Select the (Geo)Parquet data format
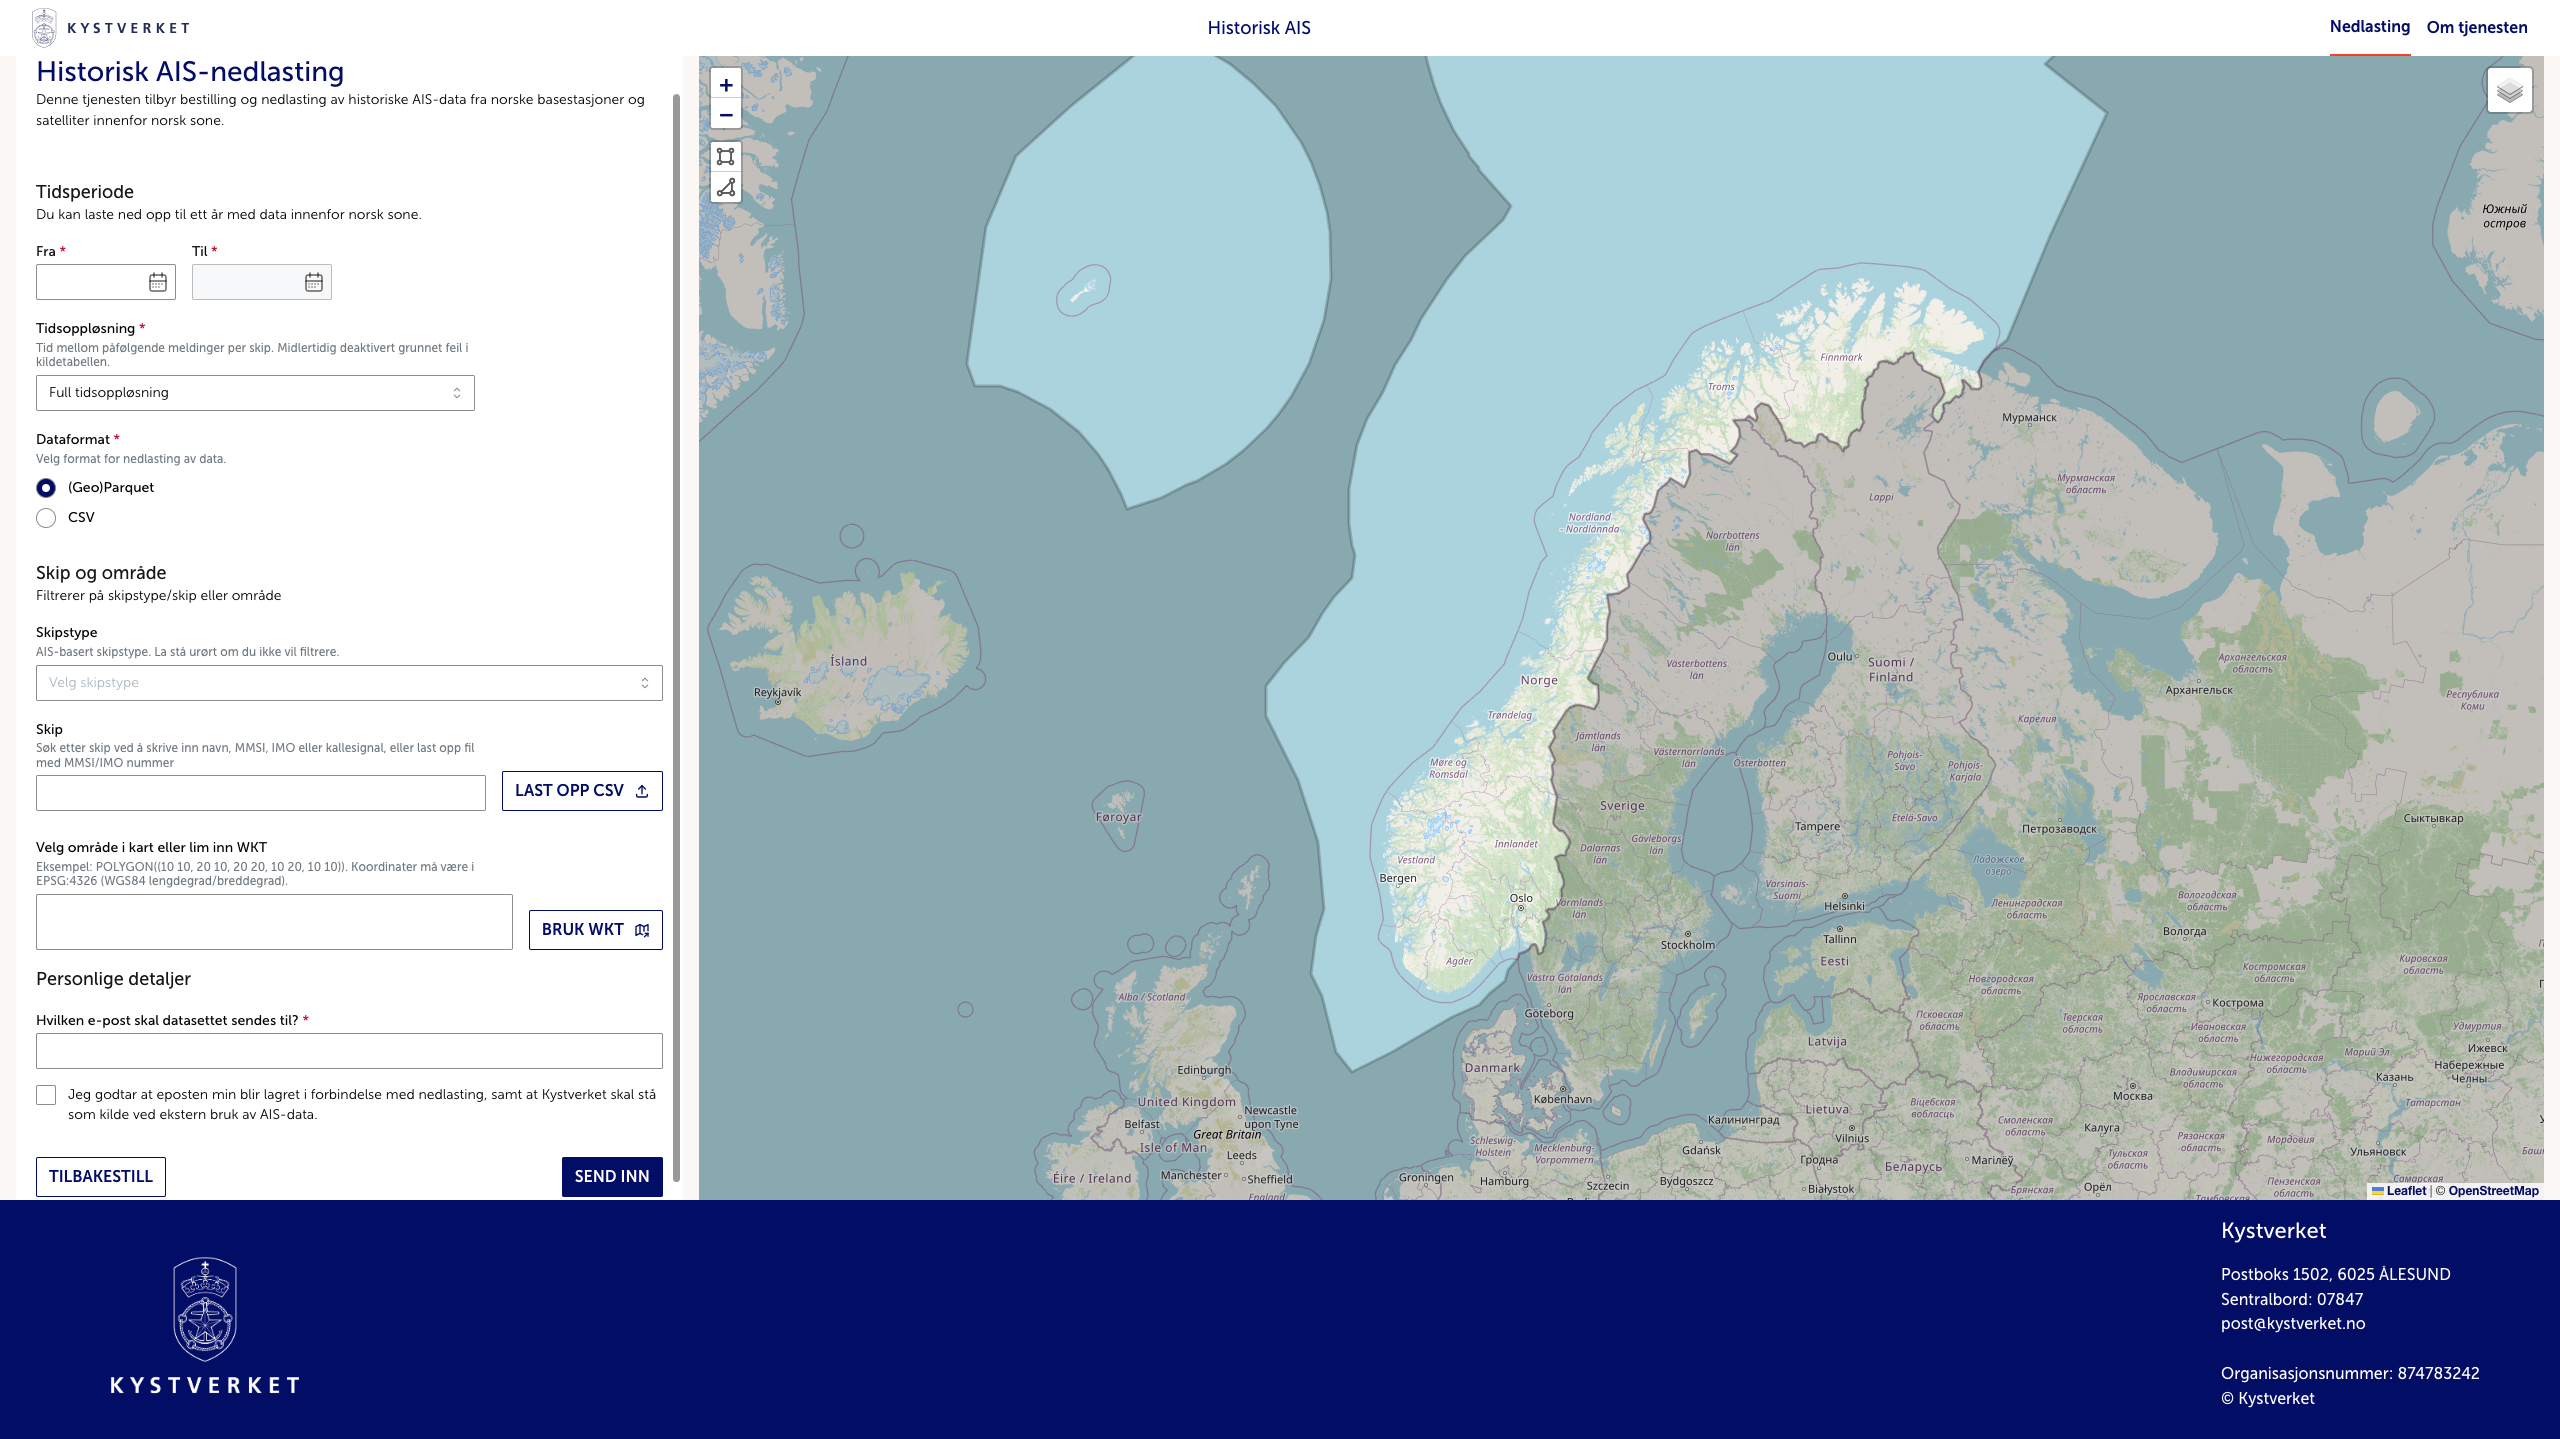Screen dimensions: 2560x1439 tap(46, 488)
